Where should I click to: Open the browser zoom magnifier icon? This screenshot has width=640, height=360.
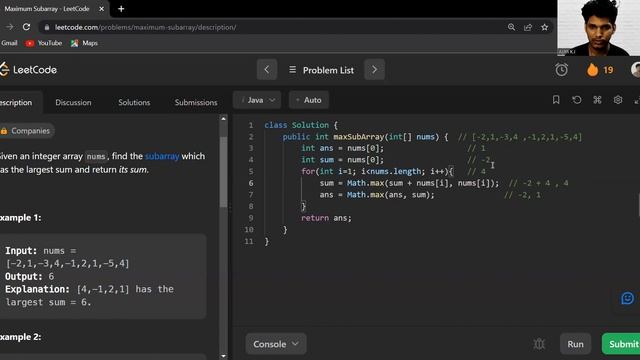[x=511, y=27]
